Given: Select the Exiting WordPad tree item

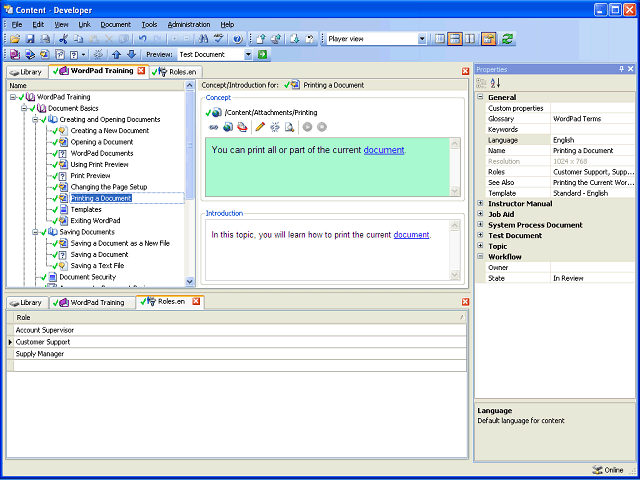Looking at the screenshot, I should coord(95,220).
